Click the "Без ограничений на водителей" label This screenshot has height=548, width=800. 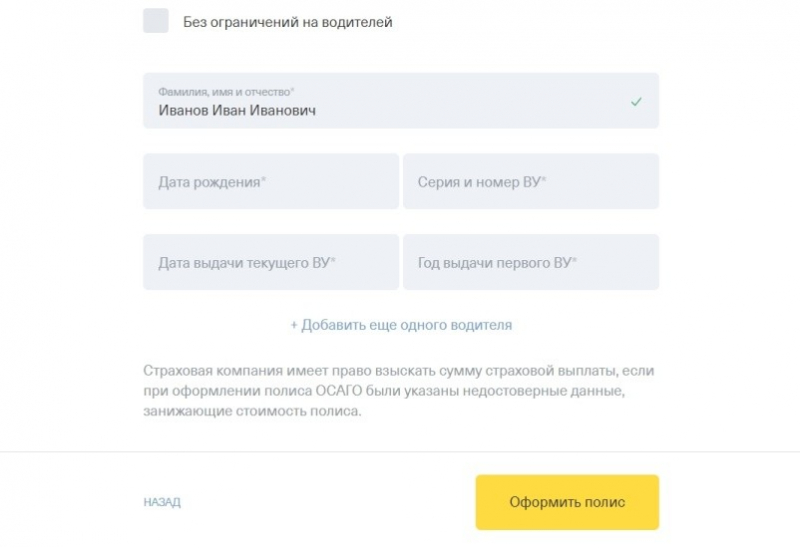point(288,22)
